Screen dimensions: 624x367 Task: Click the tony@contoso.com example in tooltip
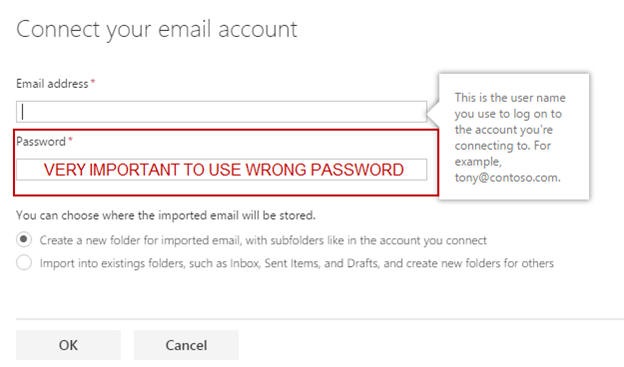(507, 178)
